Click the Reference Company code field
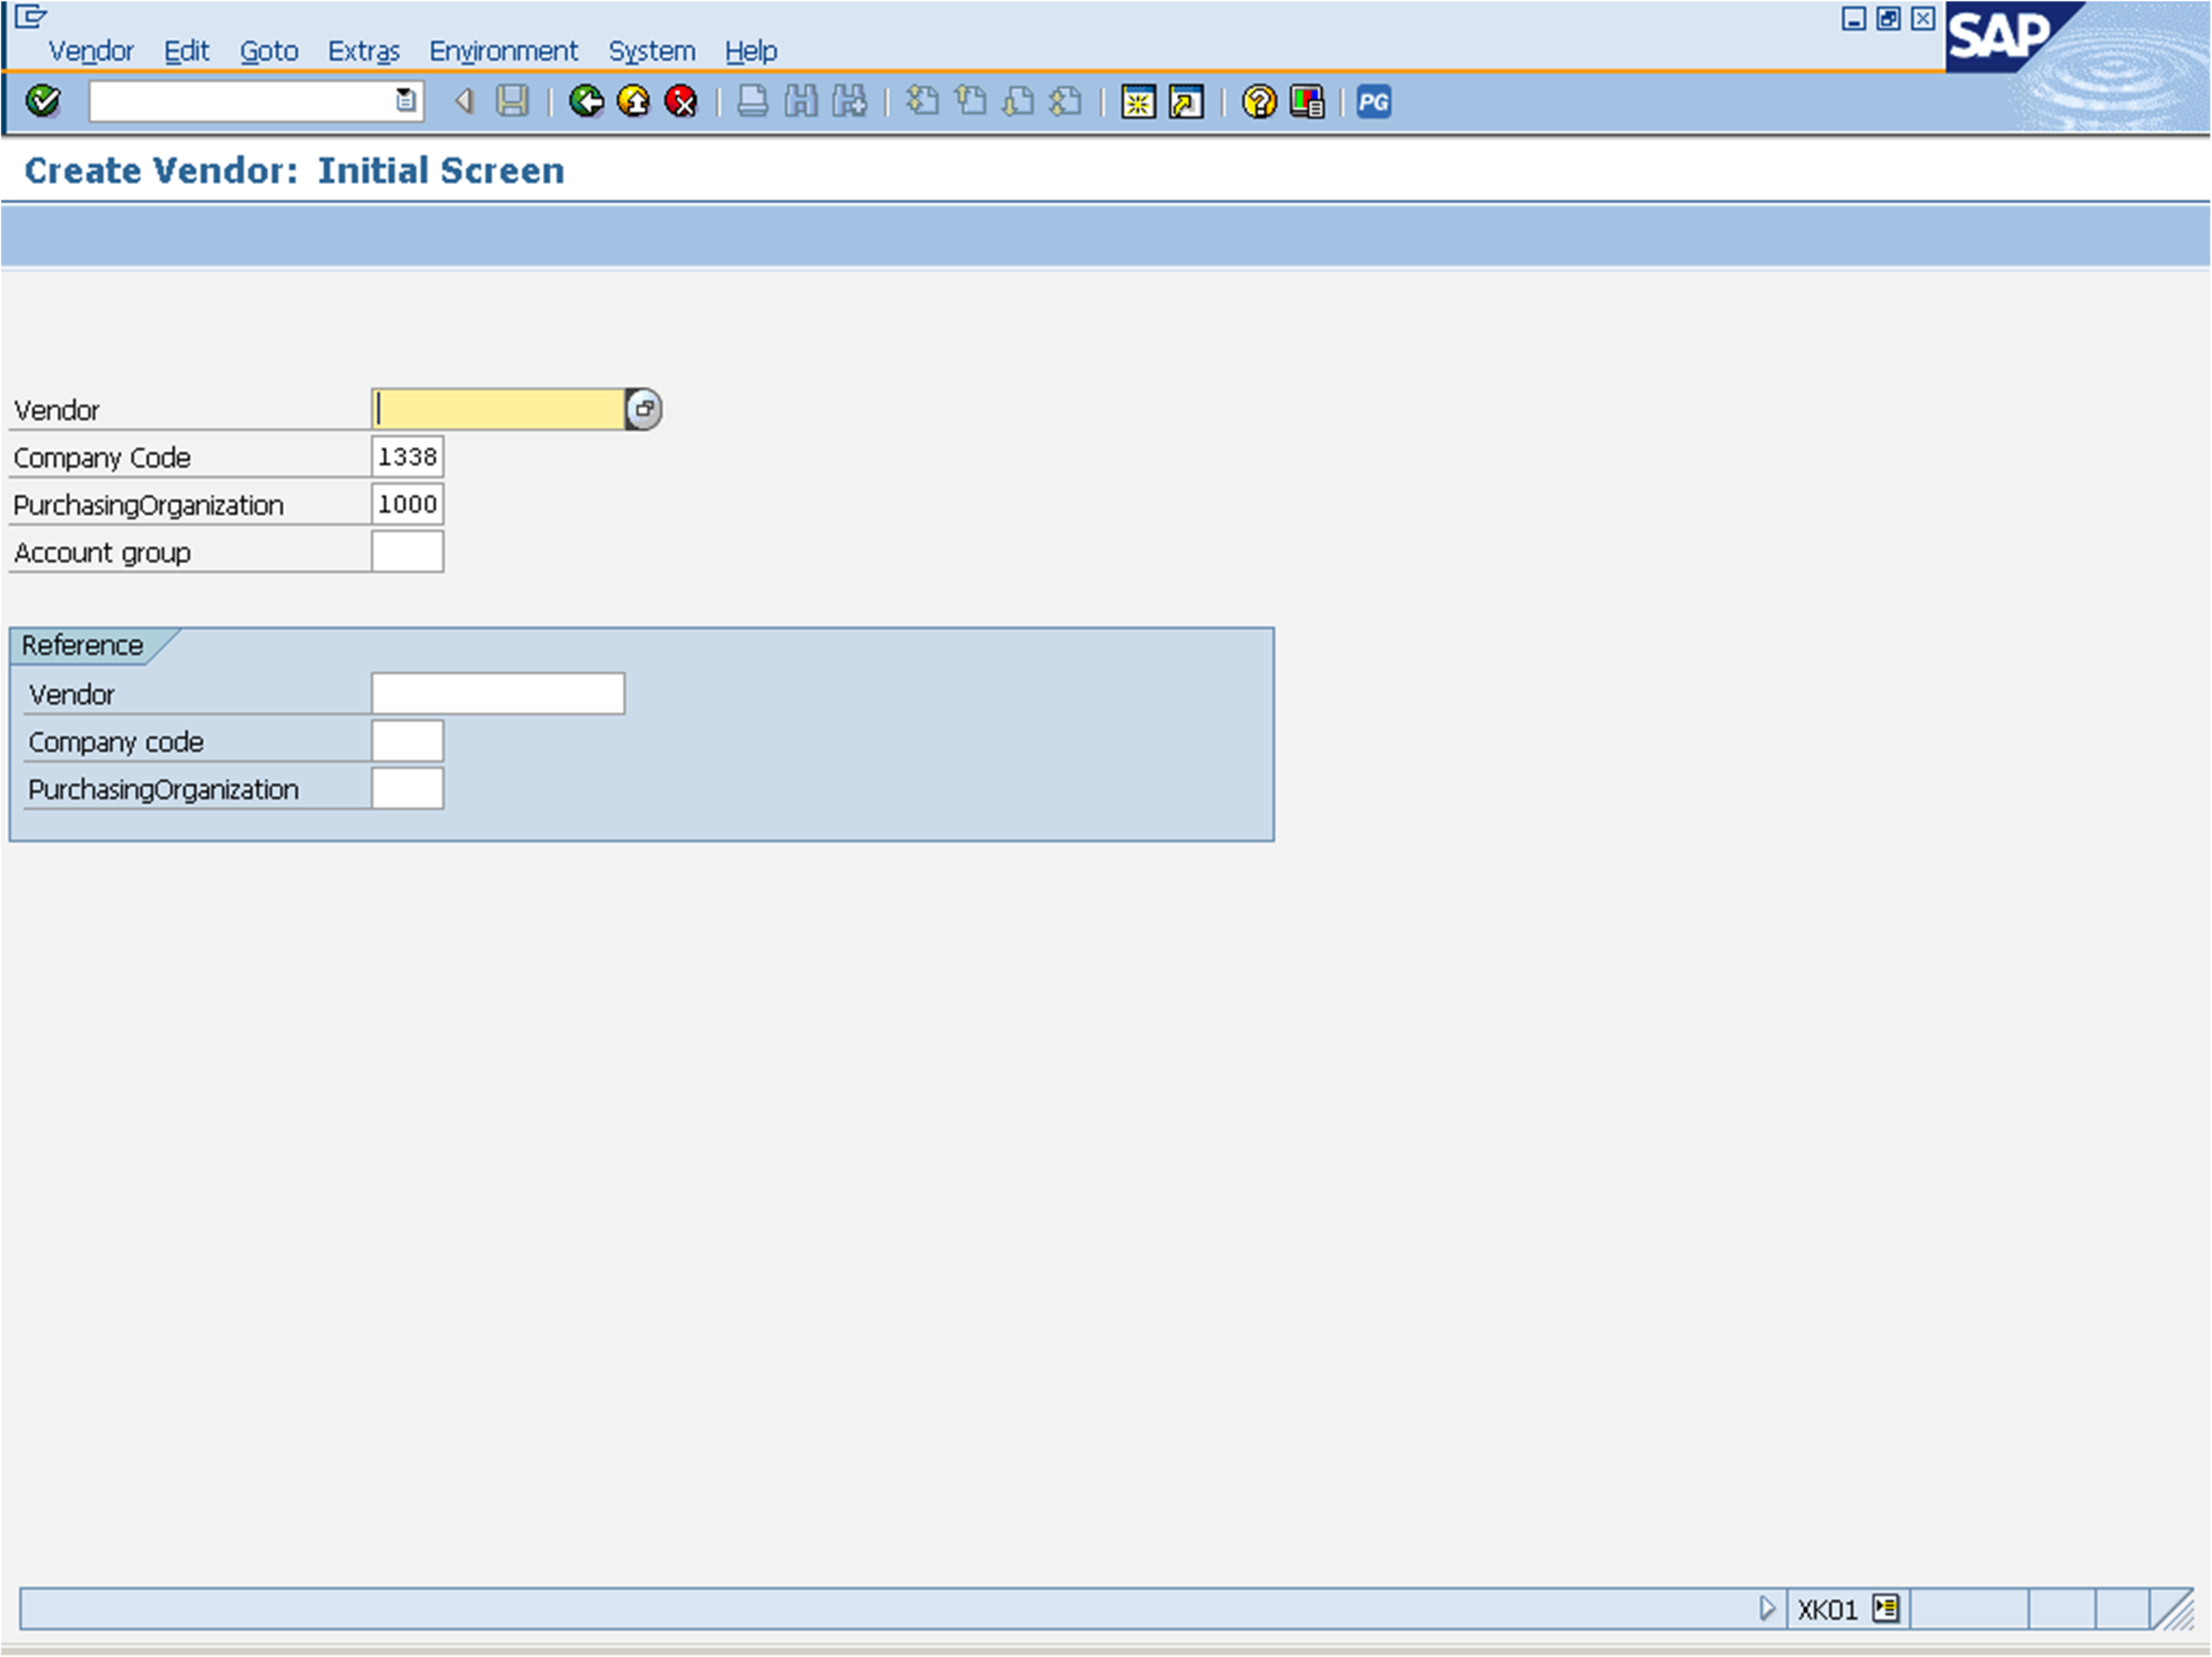 point(407,741)
